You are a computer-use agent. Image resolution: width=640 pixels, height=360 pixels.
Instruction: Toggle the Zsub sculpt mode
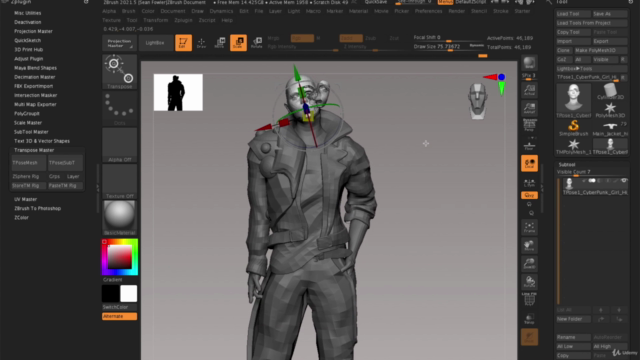pyautogui.click(x=371, y=38)
